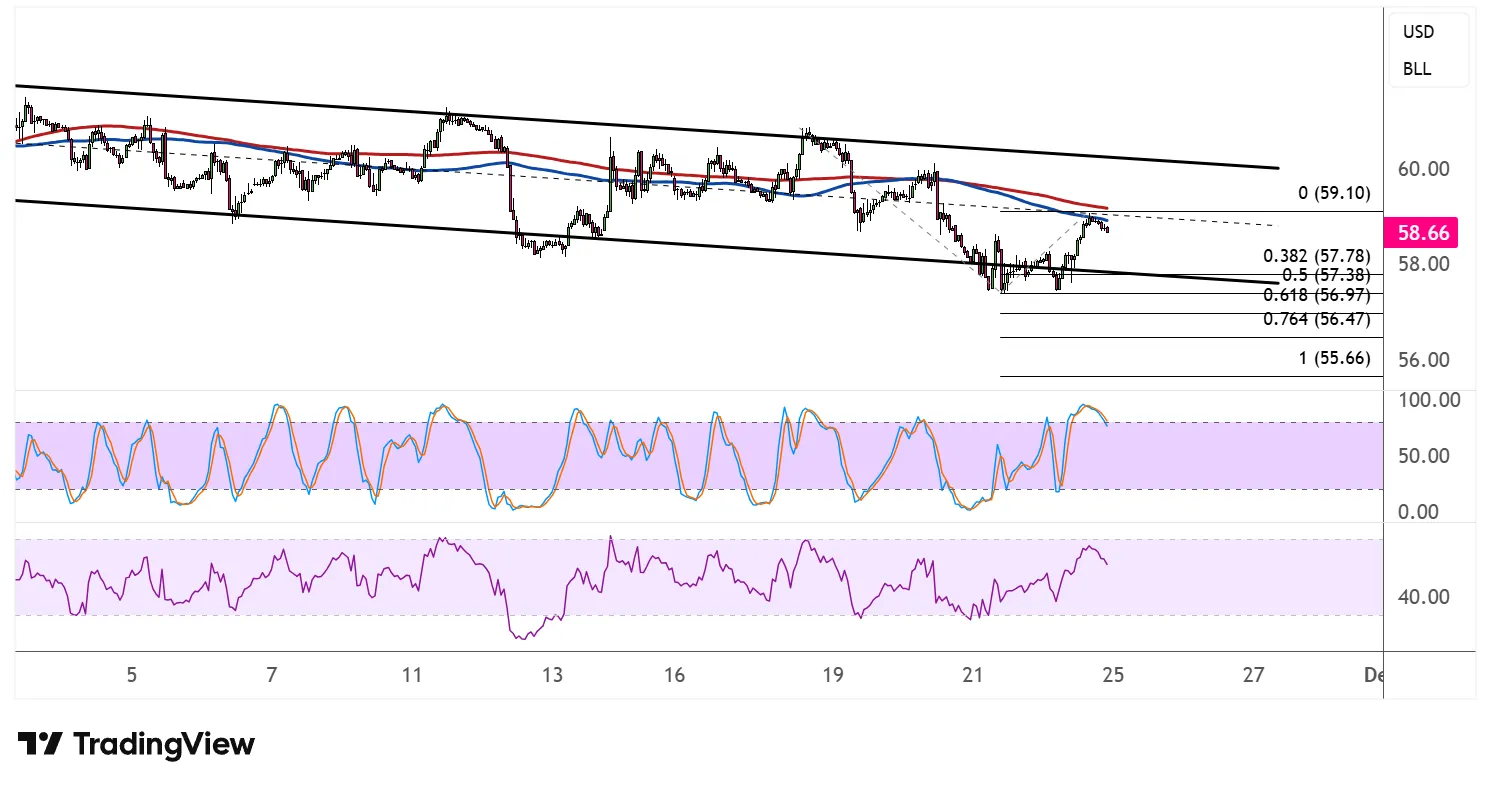The height and width of the screenshot is (789, 1491).
Task: Click date 25 on the time axis
Action: 1113,675
